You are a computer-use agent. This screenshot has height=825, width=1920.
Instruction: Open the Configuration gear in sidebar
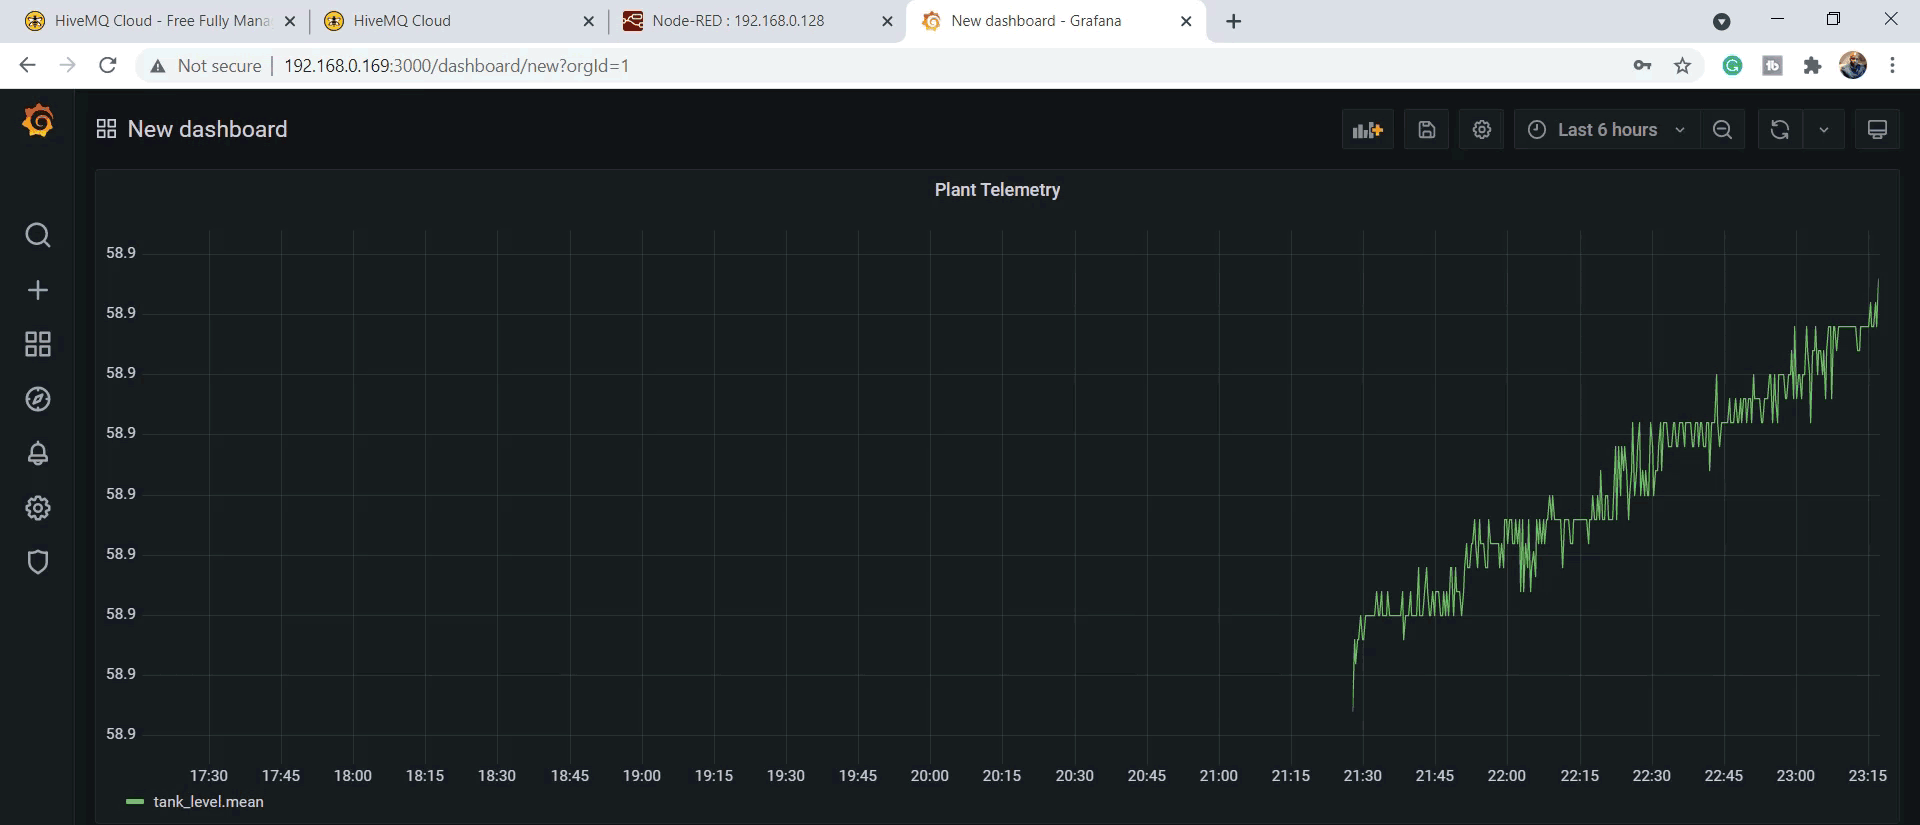tap(38, 508)
